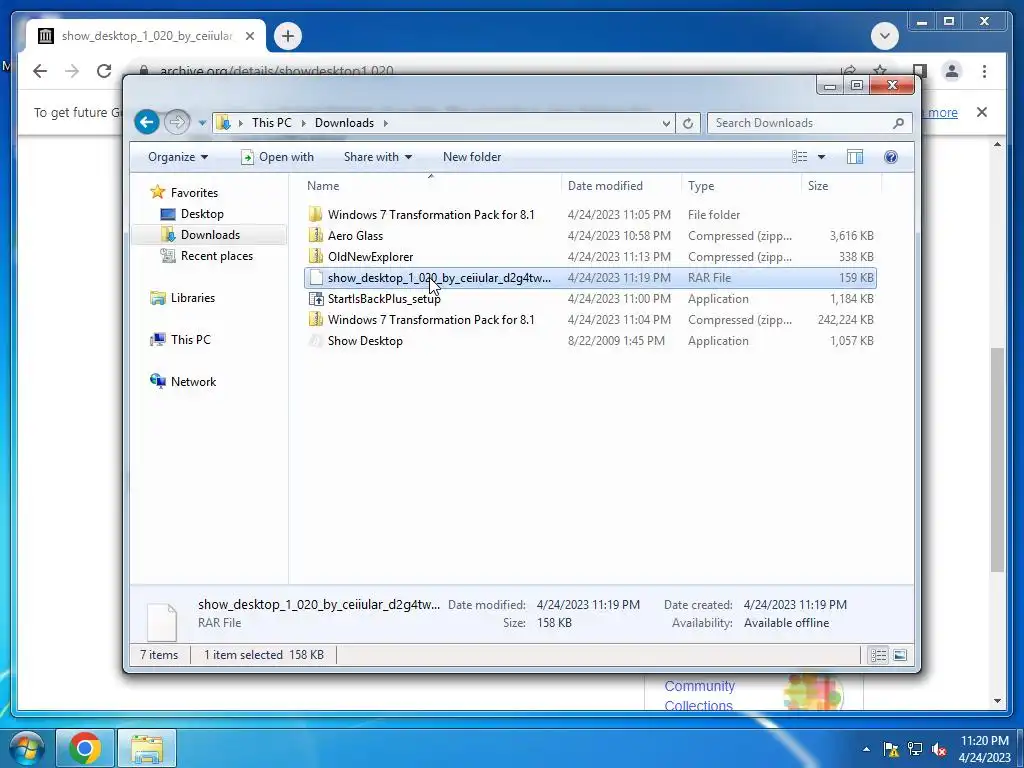The height and width of the screenshot is (768, 1024).
Task: Dismiss the Chrome notification bar with X
Action: click(982, 112)
